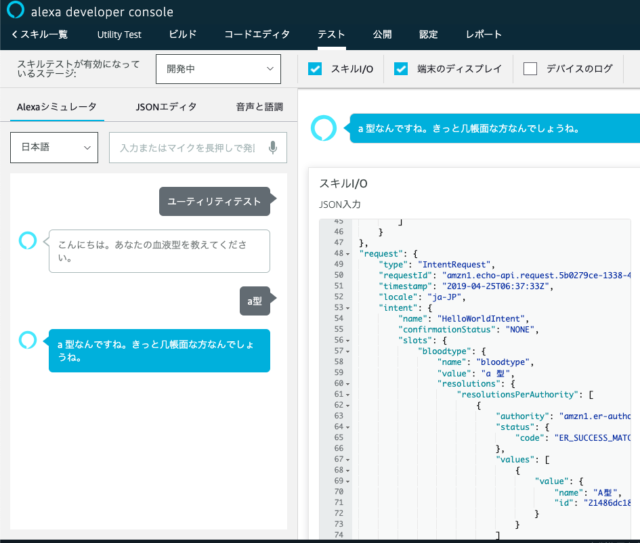Click the "ja-JP" locale value
The height and width of the screenshot is (543, 640).
pyautogui.click(x=444, y=297)
